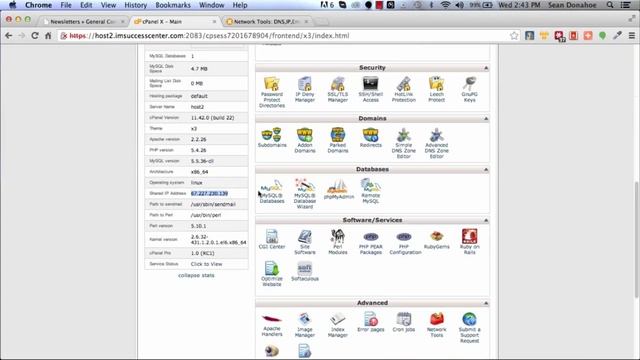Viewport: 640px width, 360px height.
Task: Launch Softaculous installer
Action: (305, 271)
